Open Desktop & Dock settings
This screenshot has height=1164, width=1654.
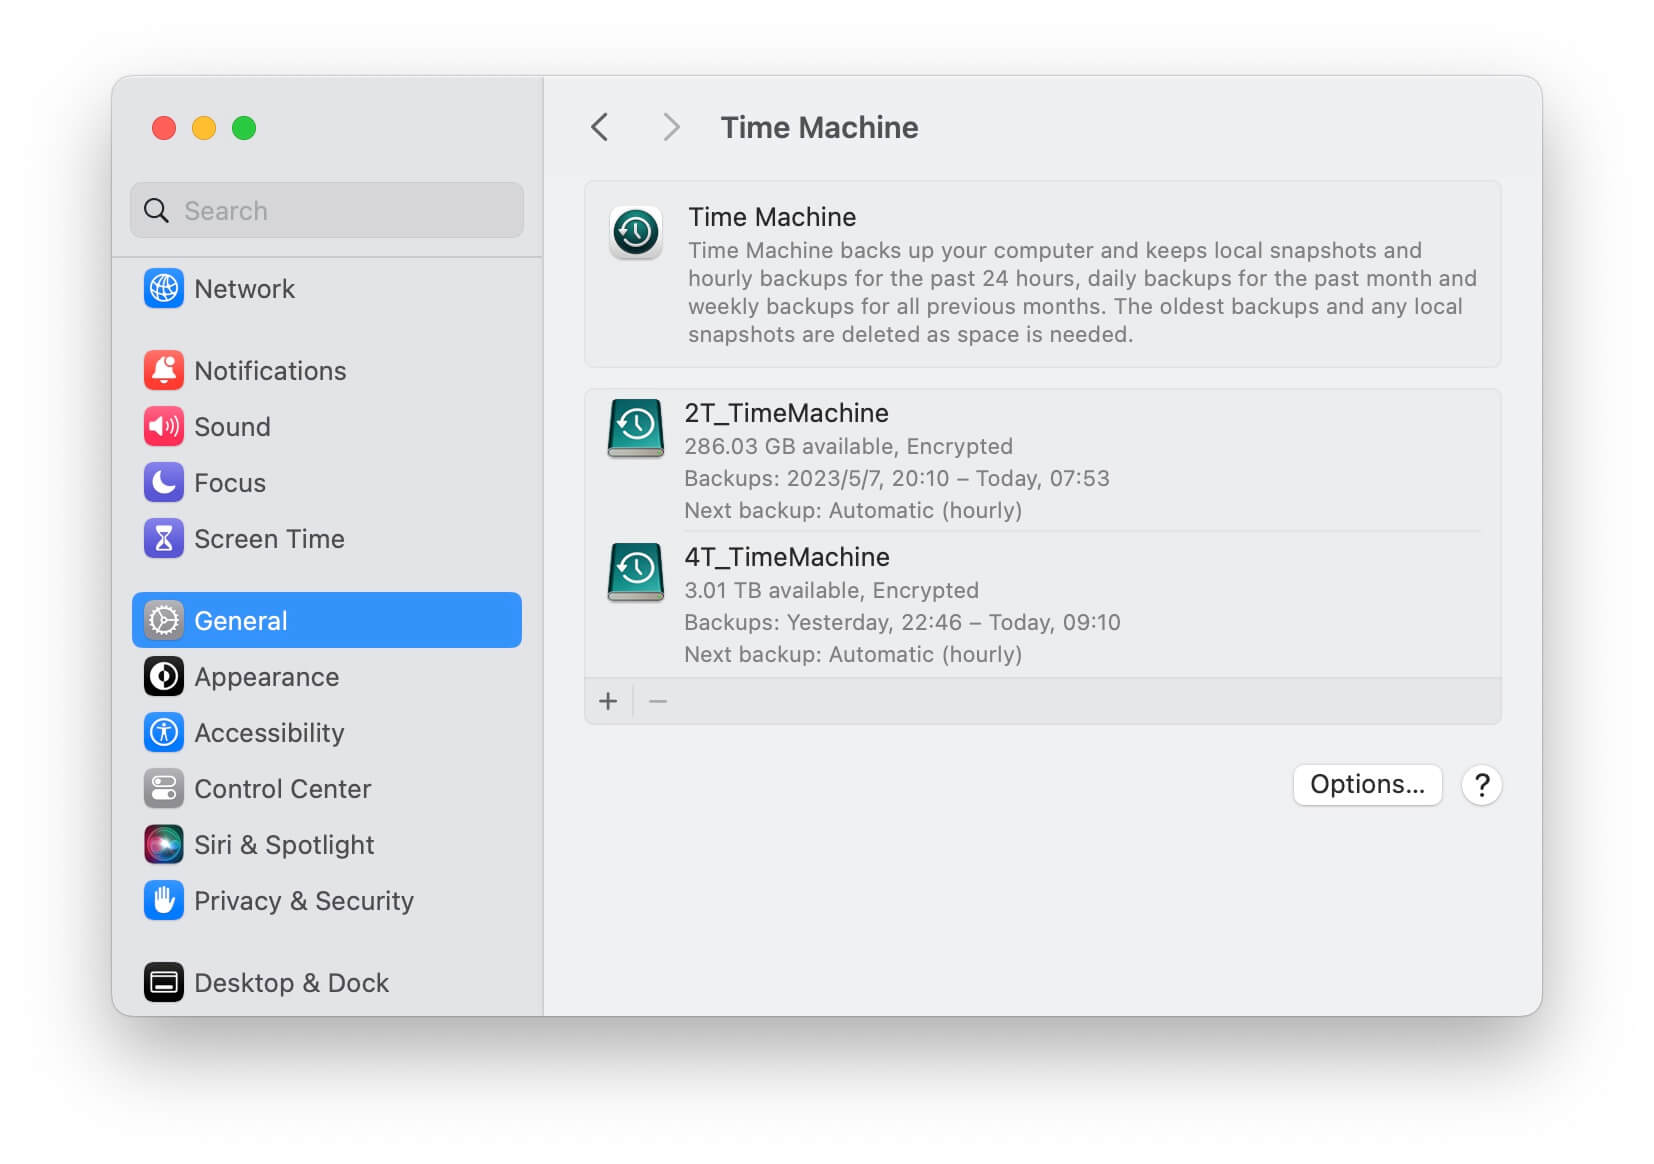327,983
